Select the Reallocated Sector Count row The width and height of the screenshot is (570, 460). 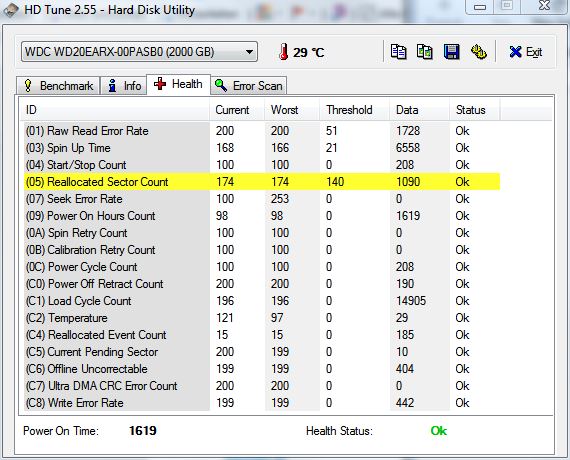point(262,182)
